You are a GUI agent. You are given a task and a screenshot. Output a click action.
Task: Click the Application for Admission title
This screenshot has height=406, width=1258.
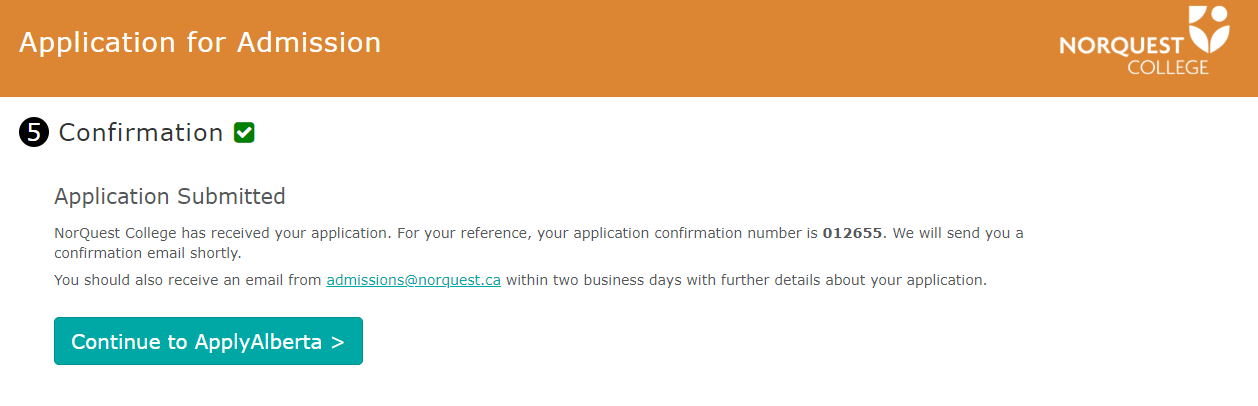pos(200,43)
